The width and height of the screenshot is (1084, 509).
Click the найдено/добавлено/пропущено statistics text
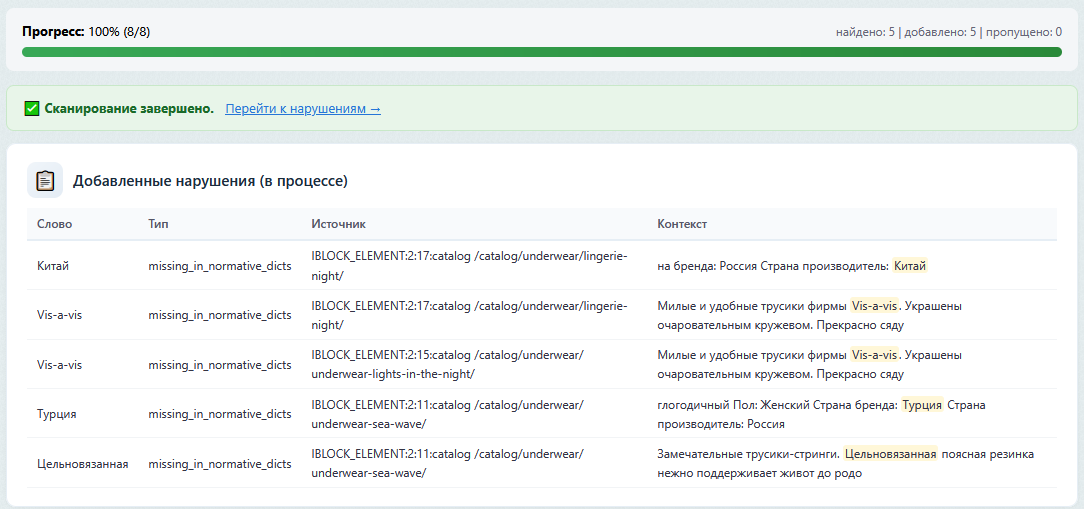(948, 32)
